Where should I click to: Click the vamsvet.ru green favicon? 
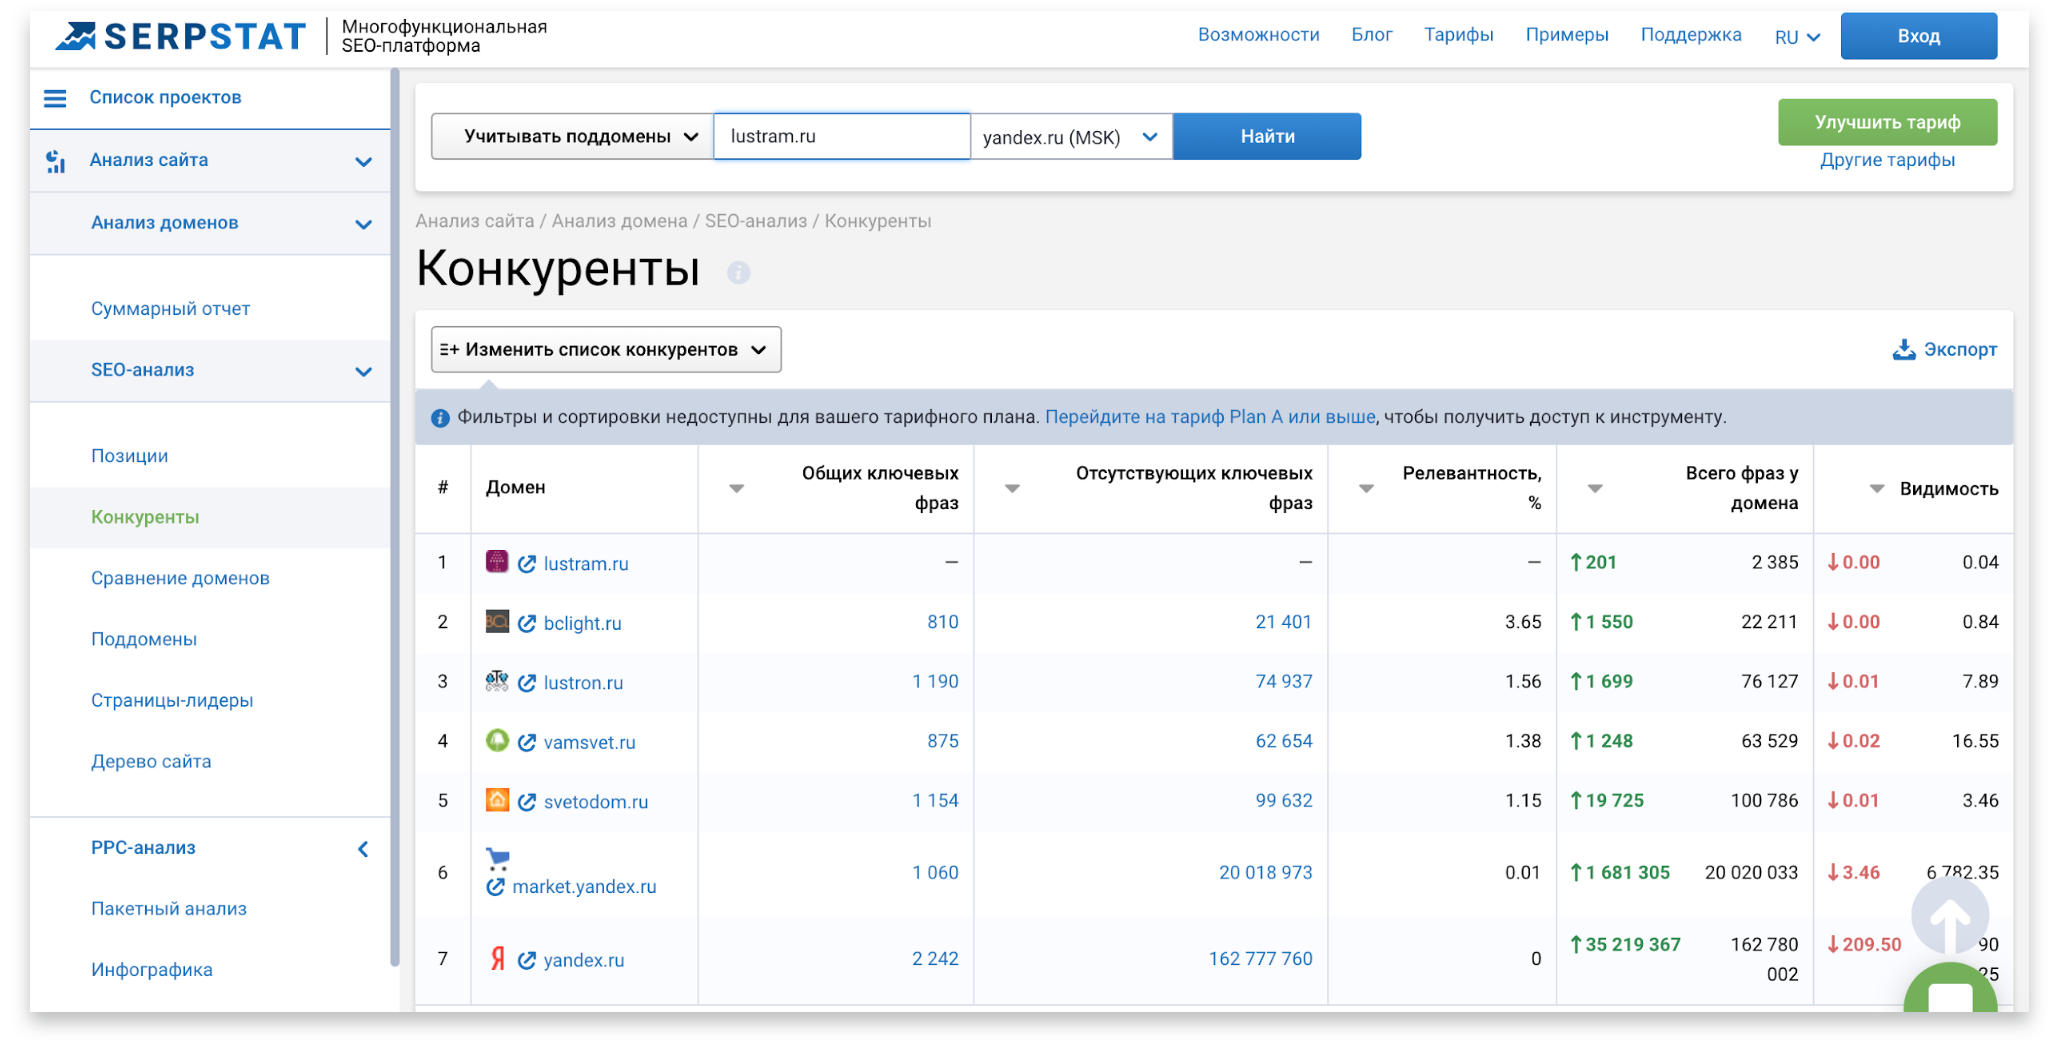coord(497,740)
